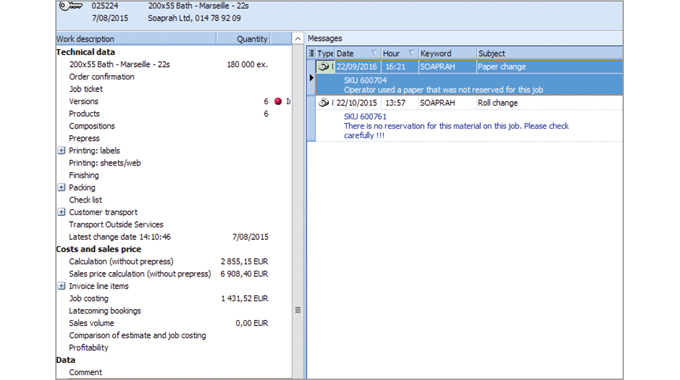Image resolution: width=680 pixels, height=380 pixels.
Task: Click the 22/10/2015 date cell
Action: 356,103
